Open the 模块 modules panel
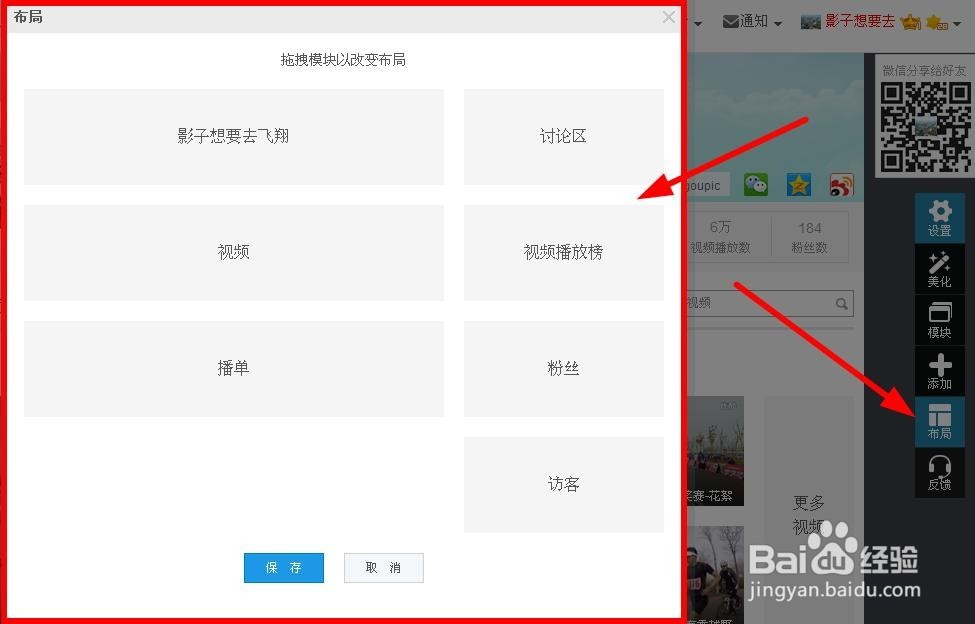 click(x=940, y=320)
